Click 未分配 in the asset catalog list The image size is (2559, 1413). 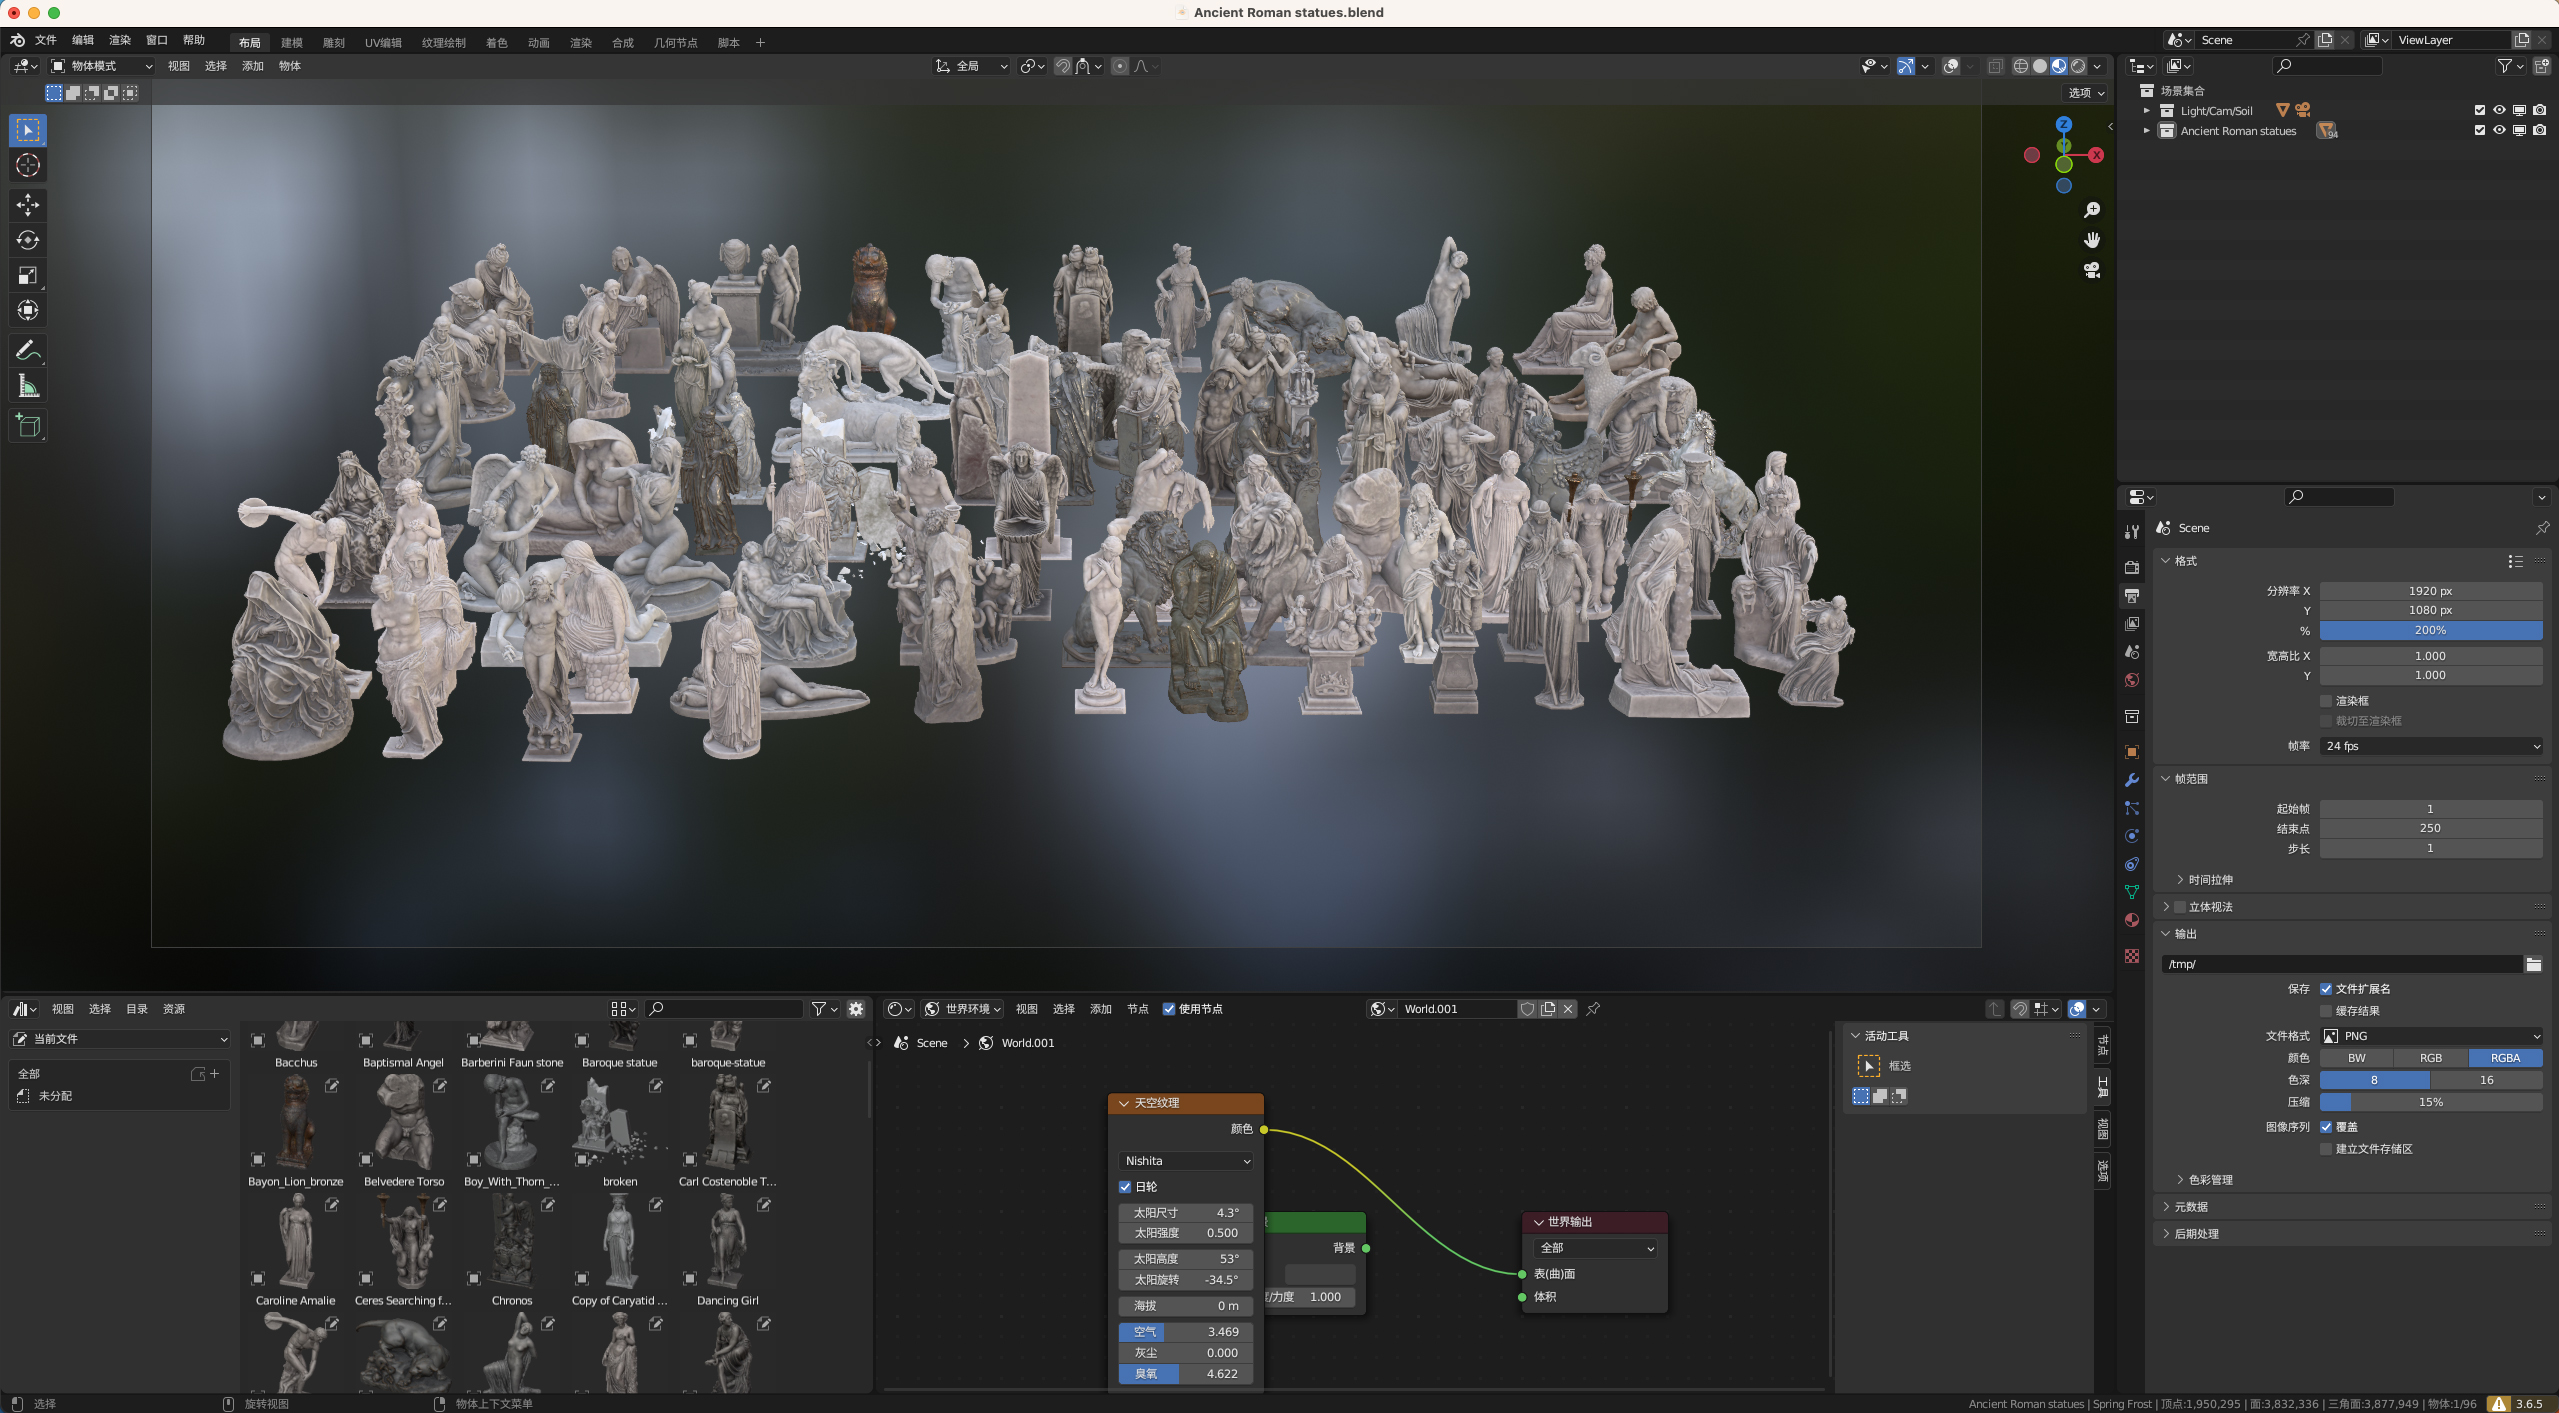coord(55,1096)
